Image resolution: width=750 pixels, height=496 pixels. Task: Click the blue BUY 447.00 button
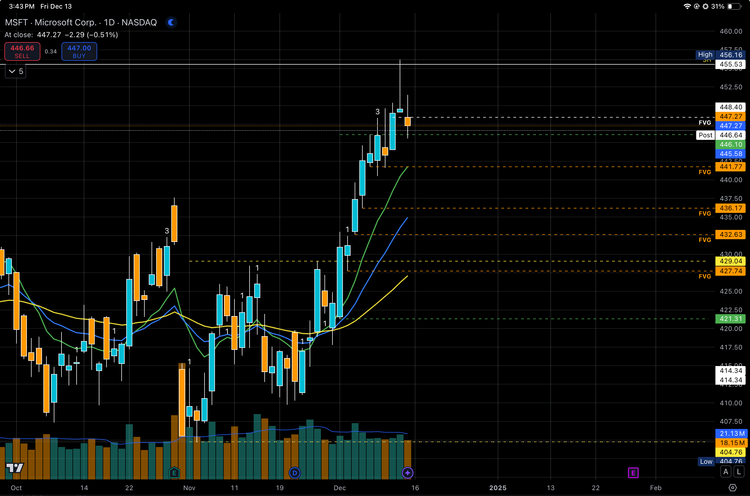[79, 52]
